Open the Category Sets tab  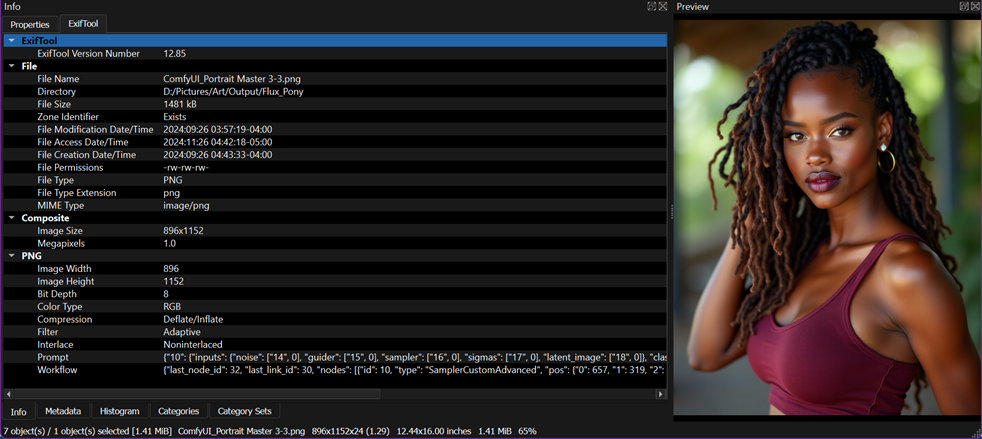244,411
